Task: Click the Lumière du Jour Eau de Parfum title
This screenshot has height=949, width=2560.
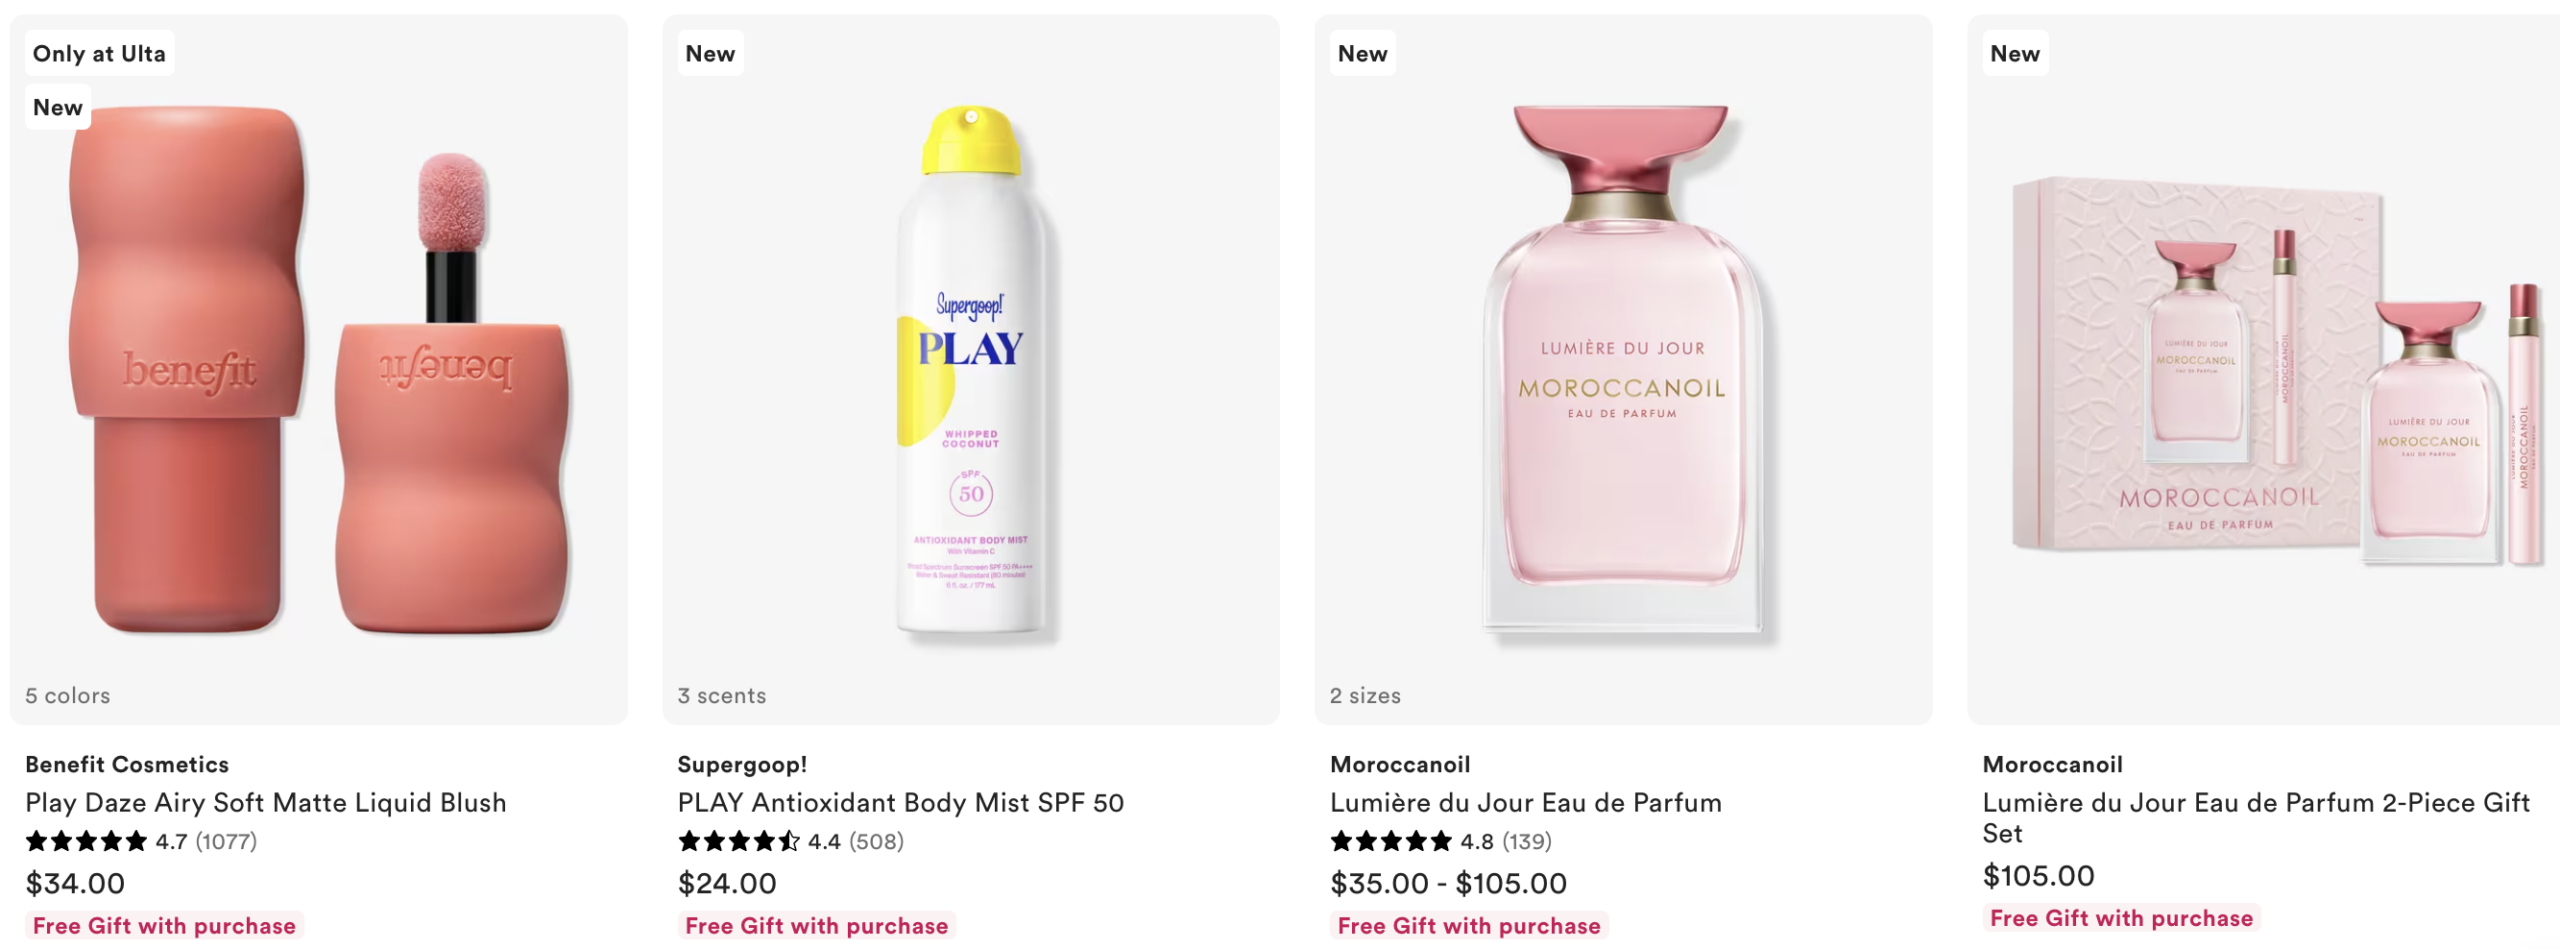Action: 1525,803
